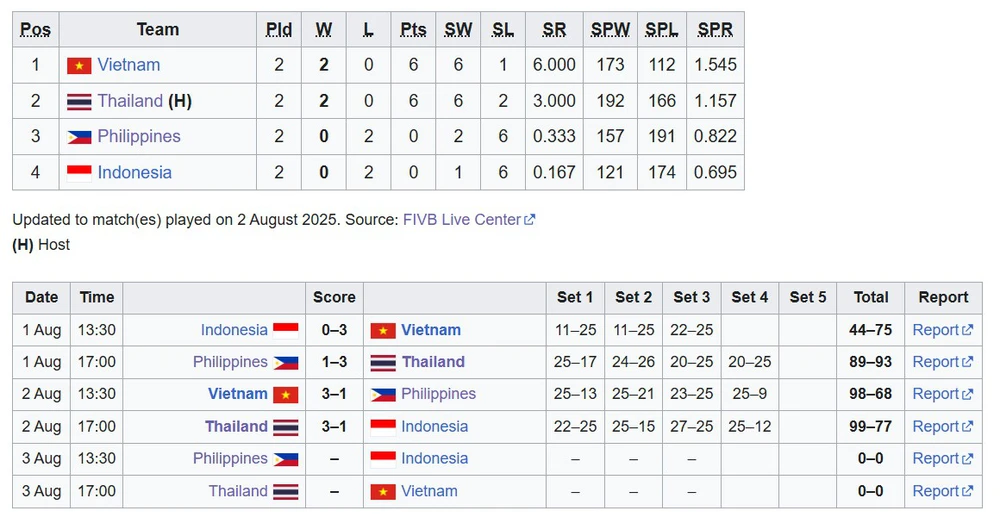1000x517 pixels.
Task: Click the SW column header abbreviation
Action: tap(458, 30)
